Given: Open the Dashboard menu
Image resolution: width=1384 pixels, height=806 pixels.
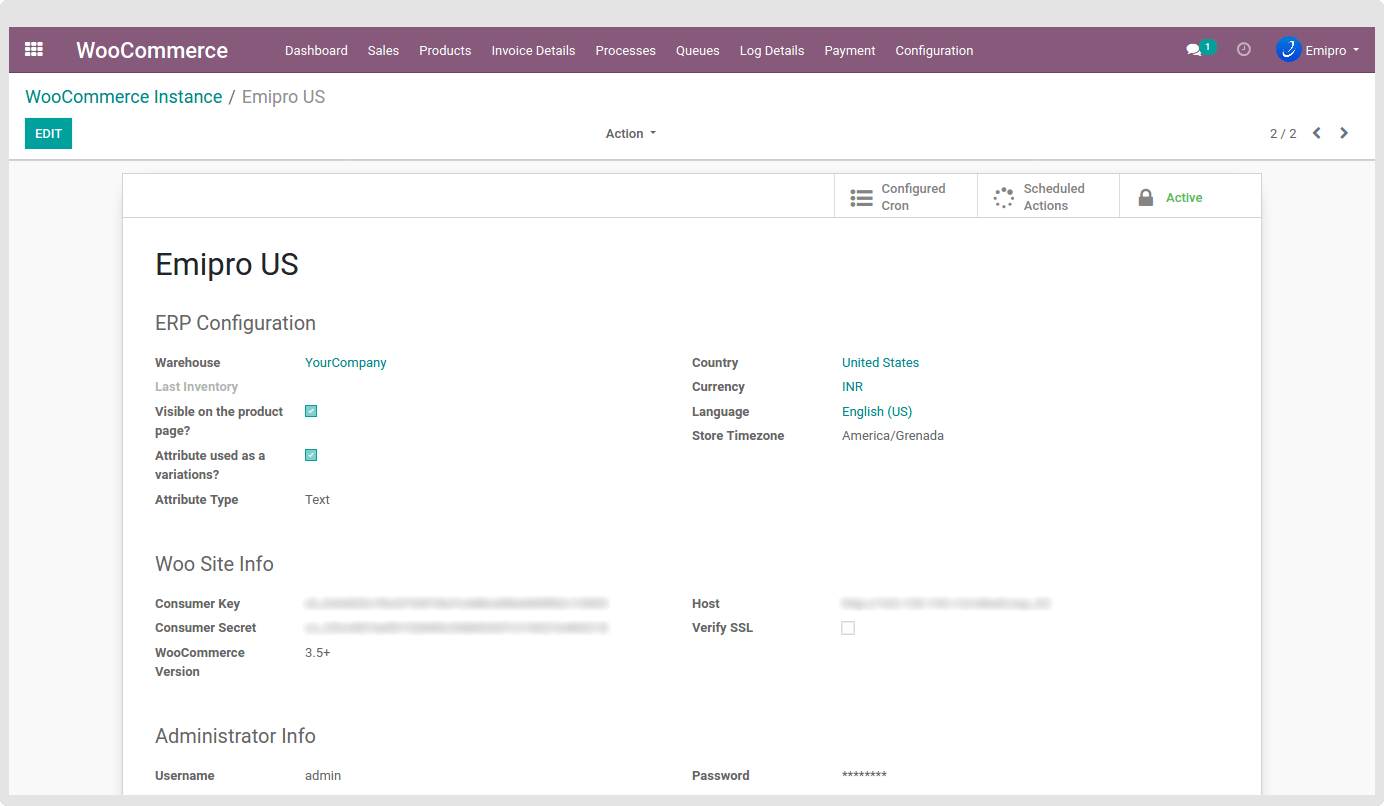Looking at the screenshot, I should click(x=316, y=50).
